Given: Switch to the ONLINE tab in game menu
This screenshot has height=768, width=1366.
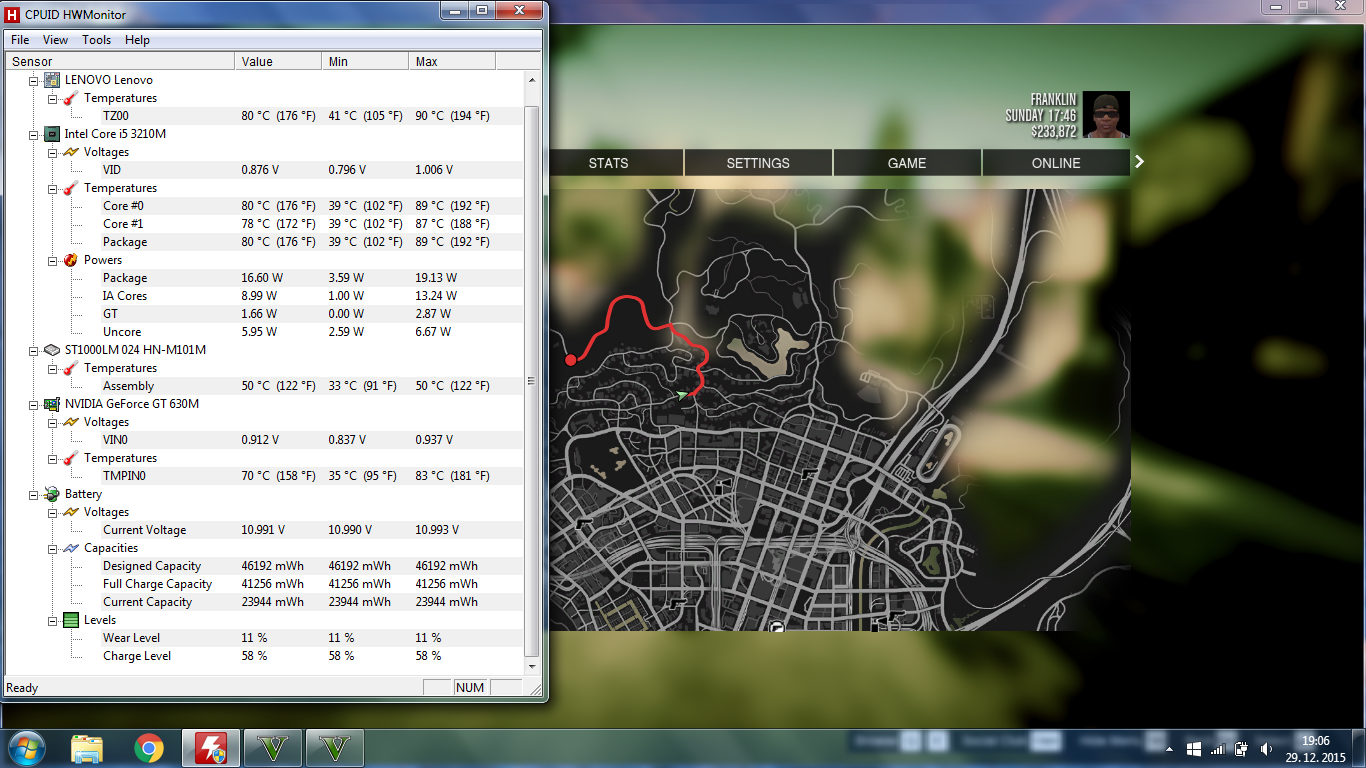Looking at the screenshot, I should coord(1056,163).
